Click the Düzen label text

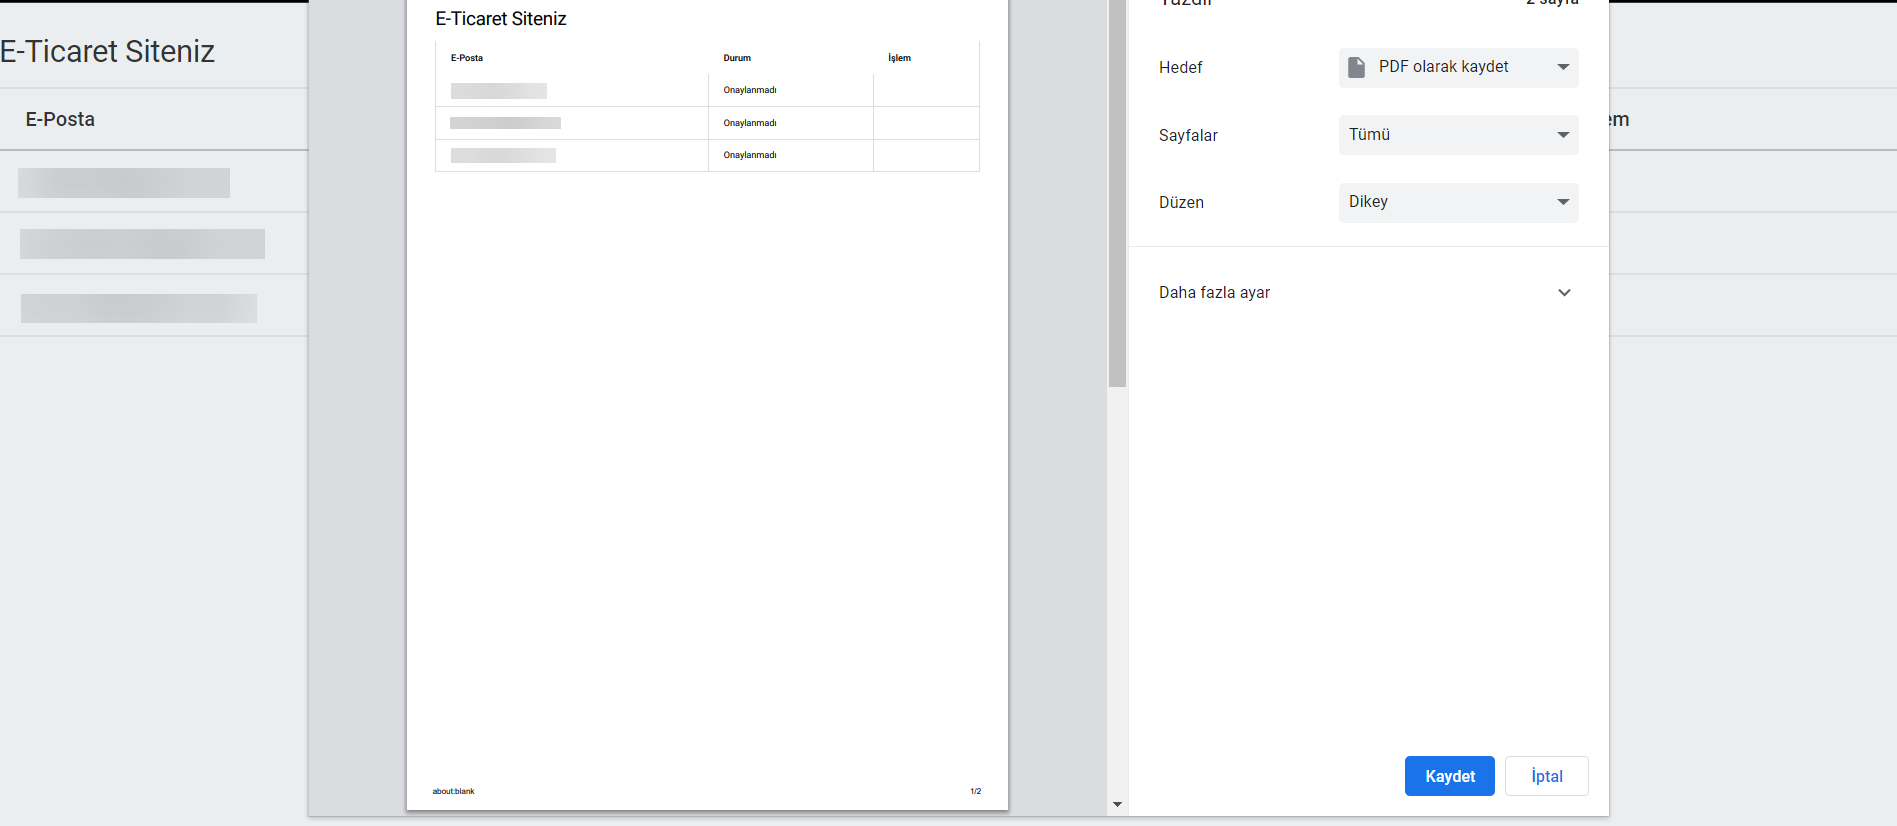pyautogui.click(x=1181, y=202)
